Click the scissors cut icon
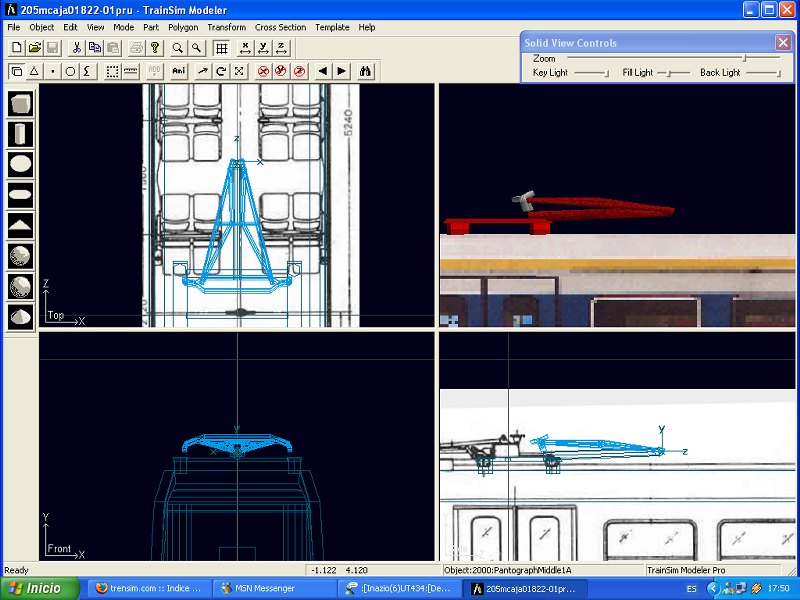The height and width of the screenshot is (600, 800). 75,47
